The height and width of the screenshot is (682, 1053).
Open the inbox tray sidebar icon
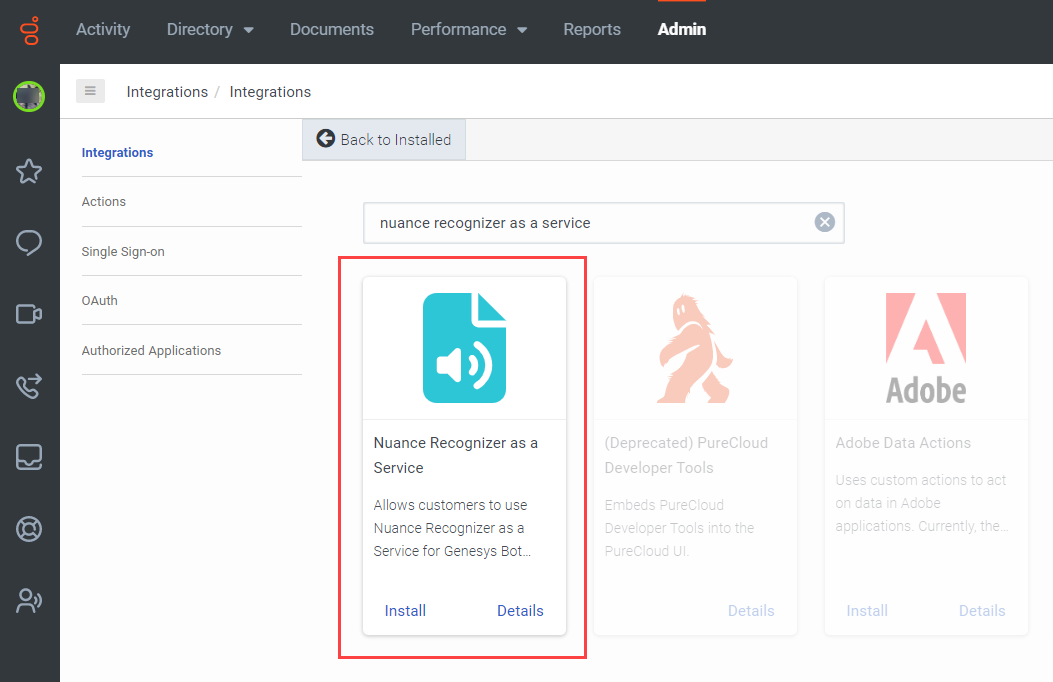point(29,457)
